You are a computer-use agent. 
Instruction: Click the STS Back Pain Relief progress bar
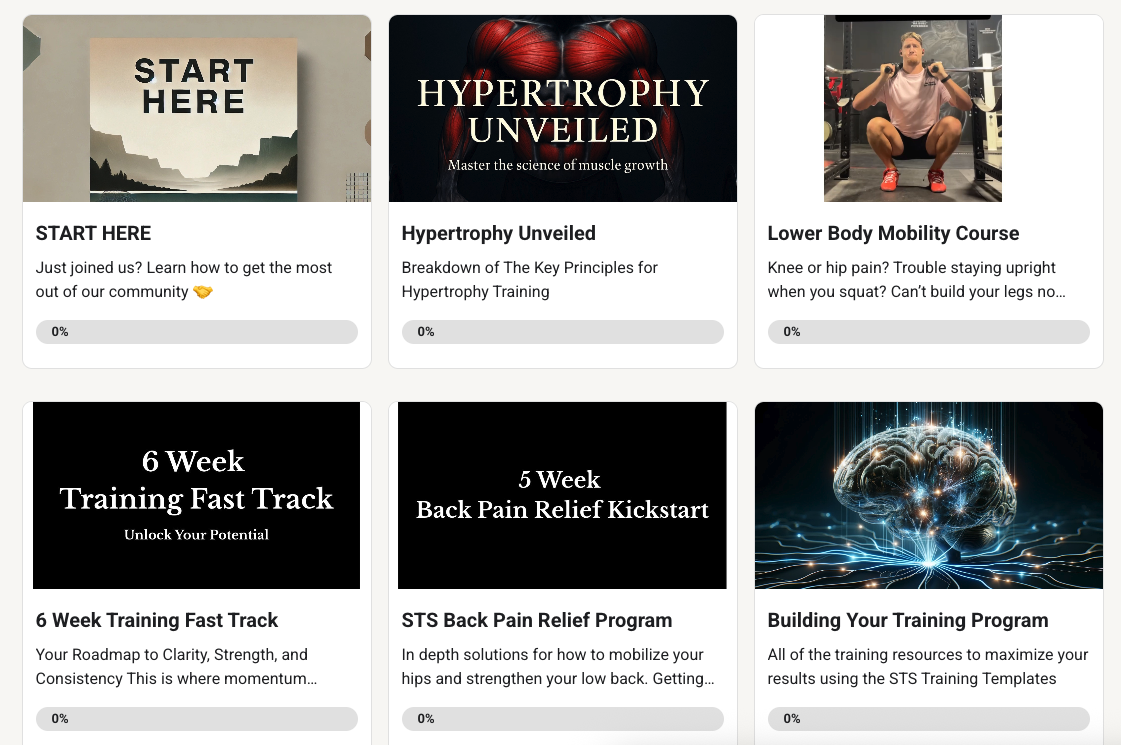[x=563, y=719]
